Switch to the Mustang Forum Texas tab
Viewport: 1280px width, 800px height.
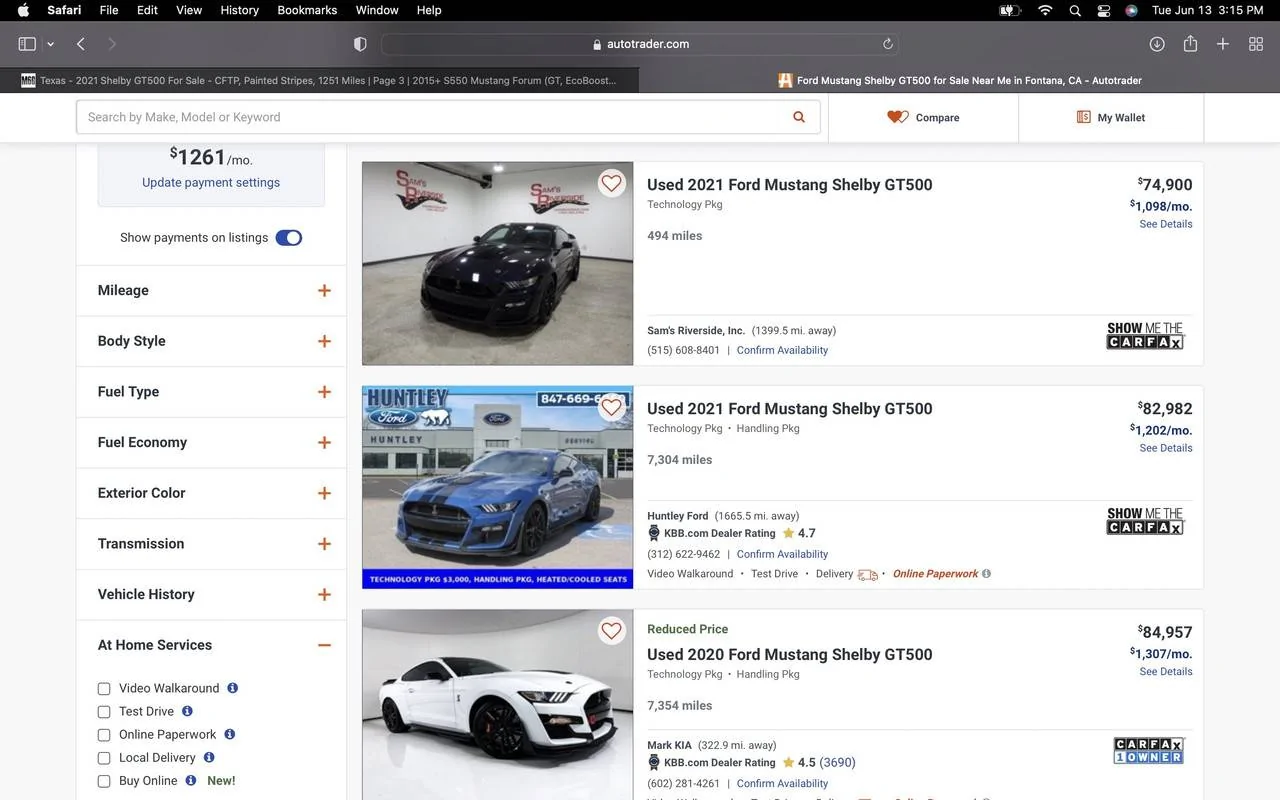(320, 81)
